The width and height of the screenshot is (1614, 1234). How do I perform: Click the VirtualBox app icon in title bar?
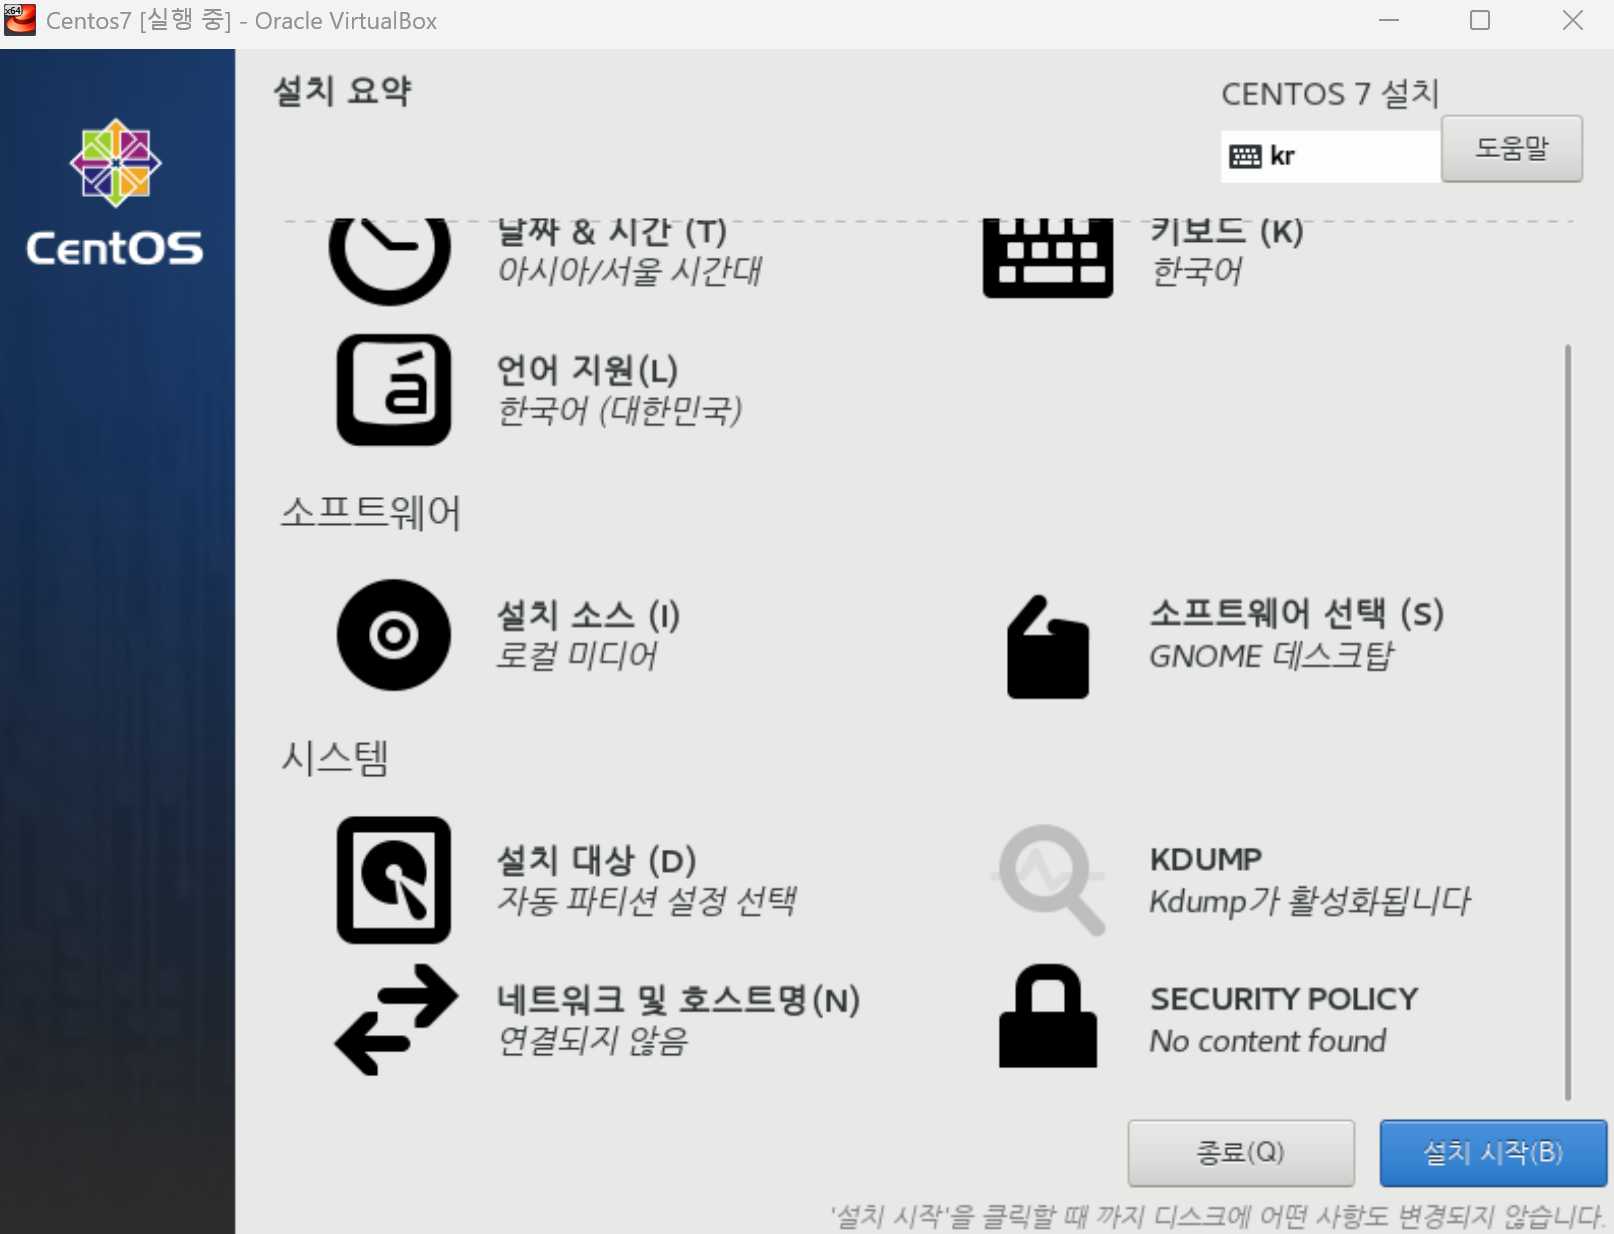point(20,20)
